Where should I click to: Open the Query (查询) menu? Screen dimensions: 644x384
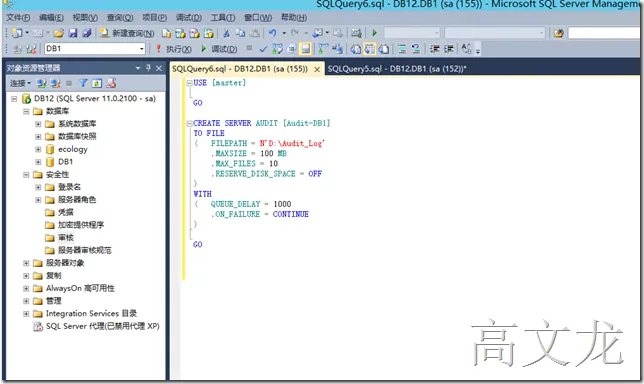pyautogui.click(x=120, y=18)
